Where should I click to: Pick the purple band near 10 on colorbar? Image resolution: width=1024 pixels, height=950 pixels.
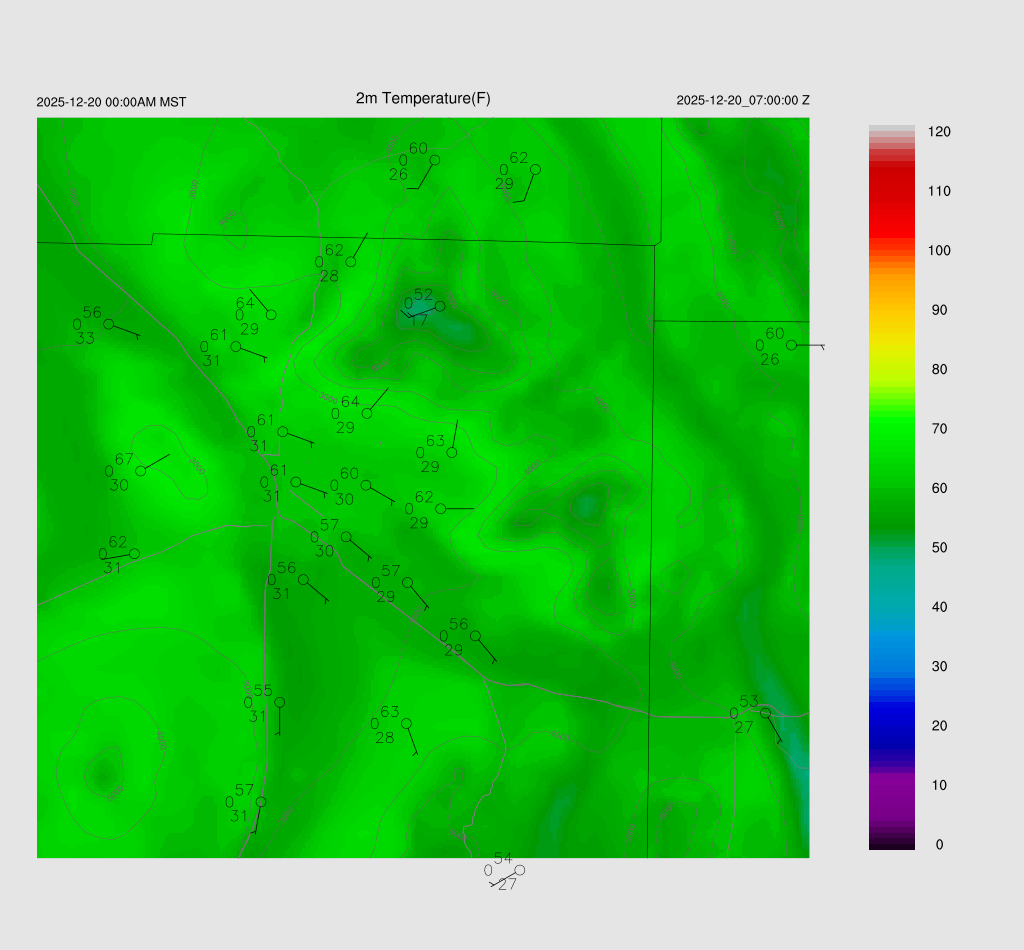pyautogui.click(x=892, y=790)
